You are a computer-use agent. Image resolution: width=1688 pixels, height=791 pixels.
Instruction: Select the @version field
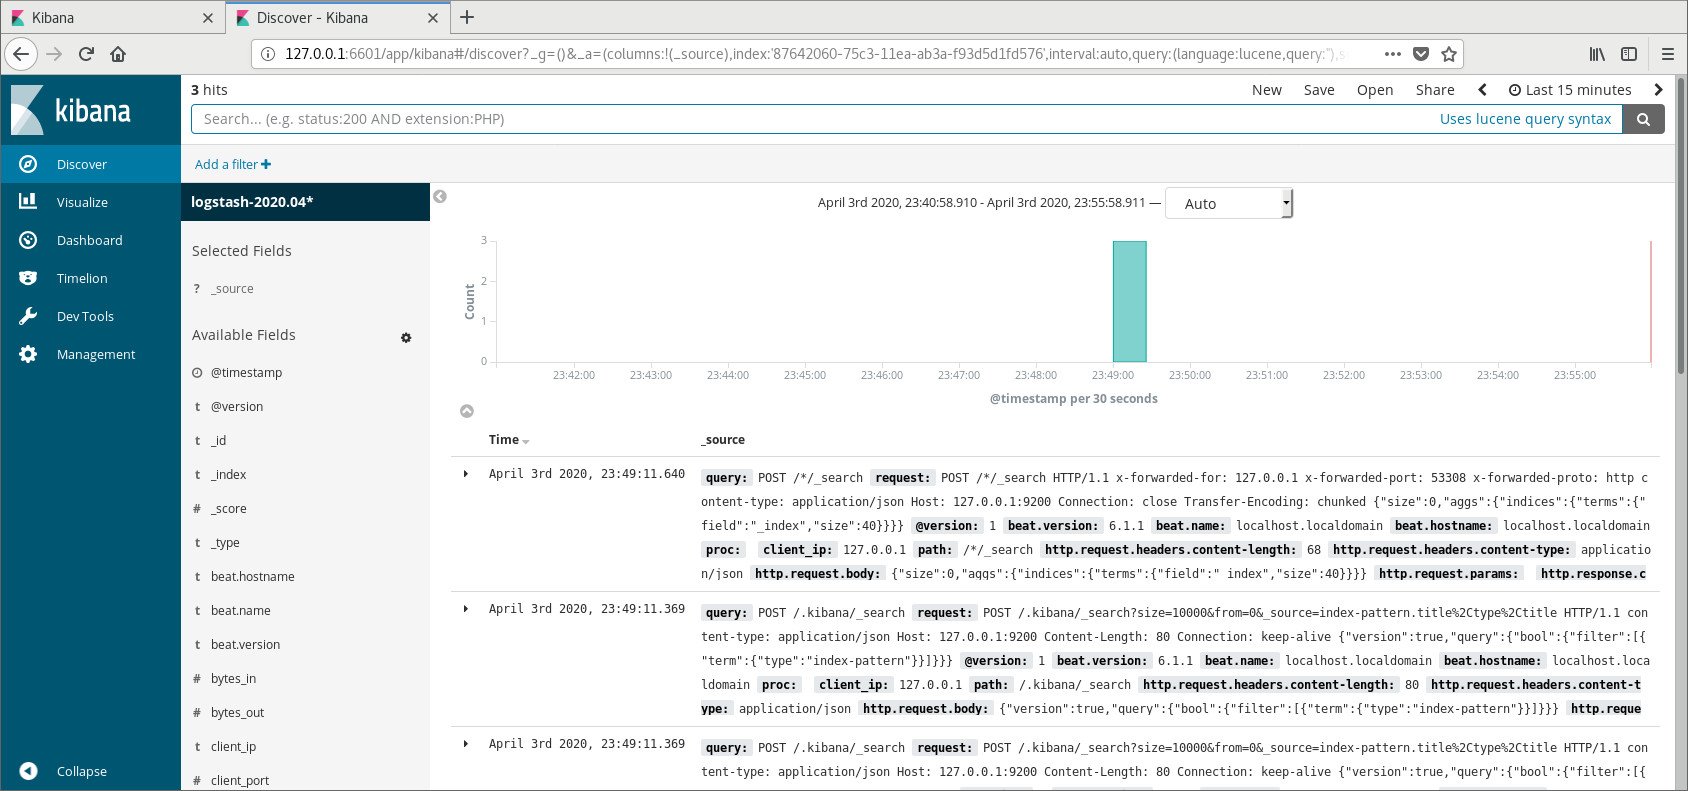click(237, 407)
